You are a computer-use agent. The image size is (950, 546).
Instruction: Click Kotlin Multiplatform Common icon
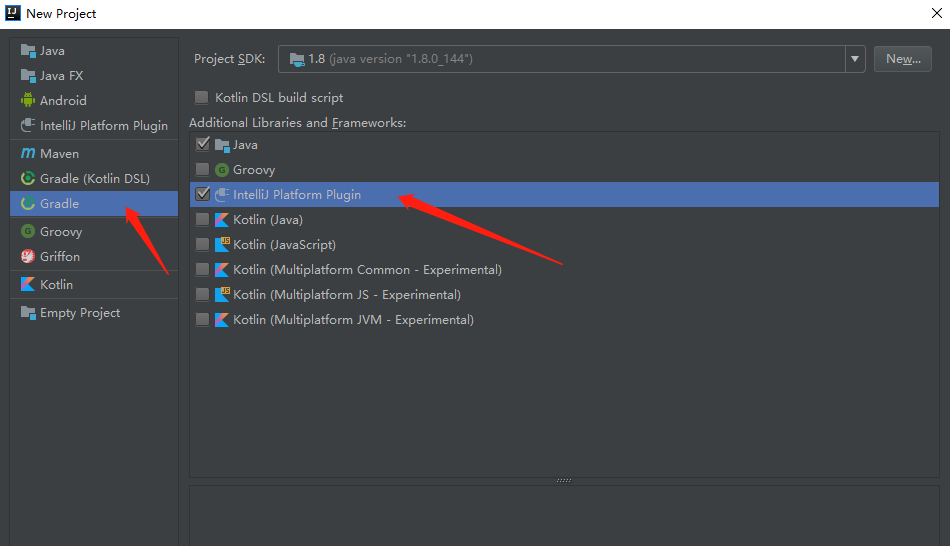222,270
